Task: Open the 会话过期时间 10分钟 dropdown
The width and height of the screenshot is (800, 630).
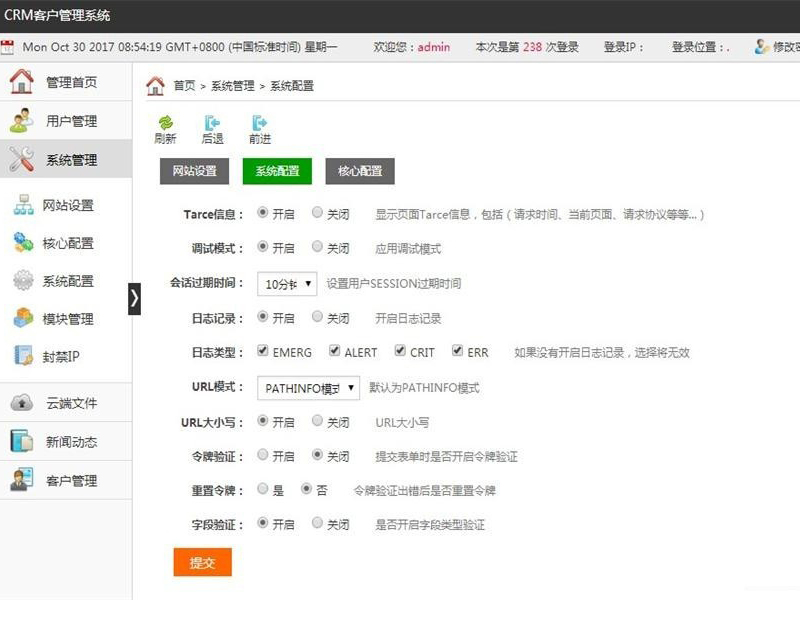Action: pos(287,284)
